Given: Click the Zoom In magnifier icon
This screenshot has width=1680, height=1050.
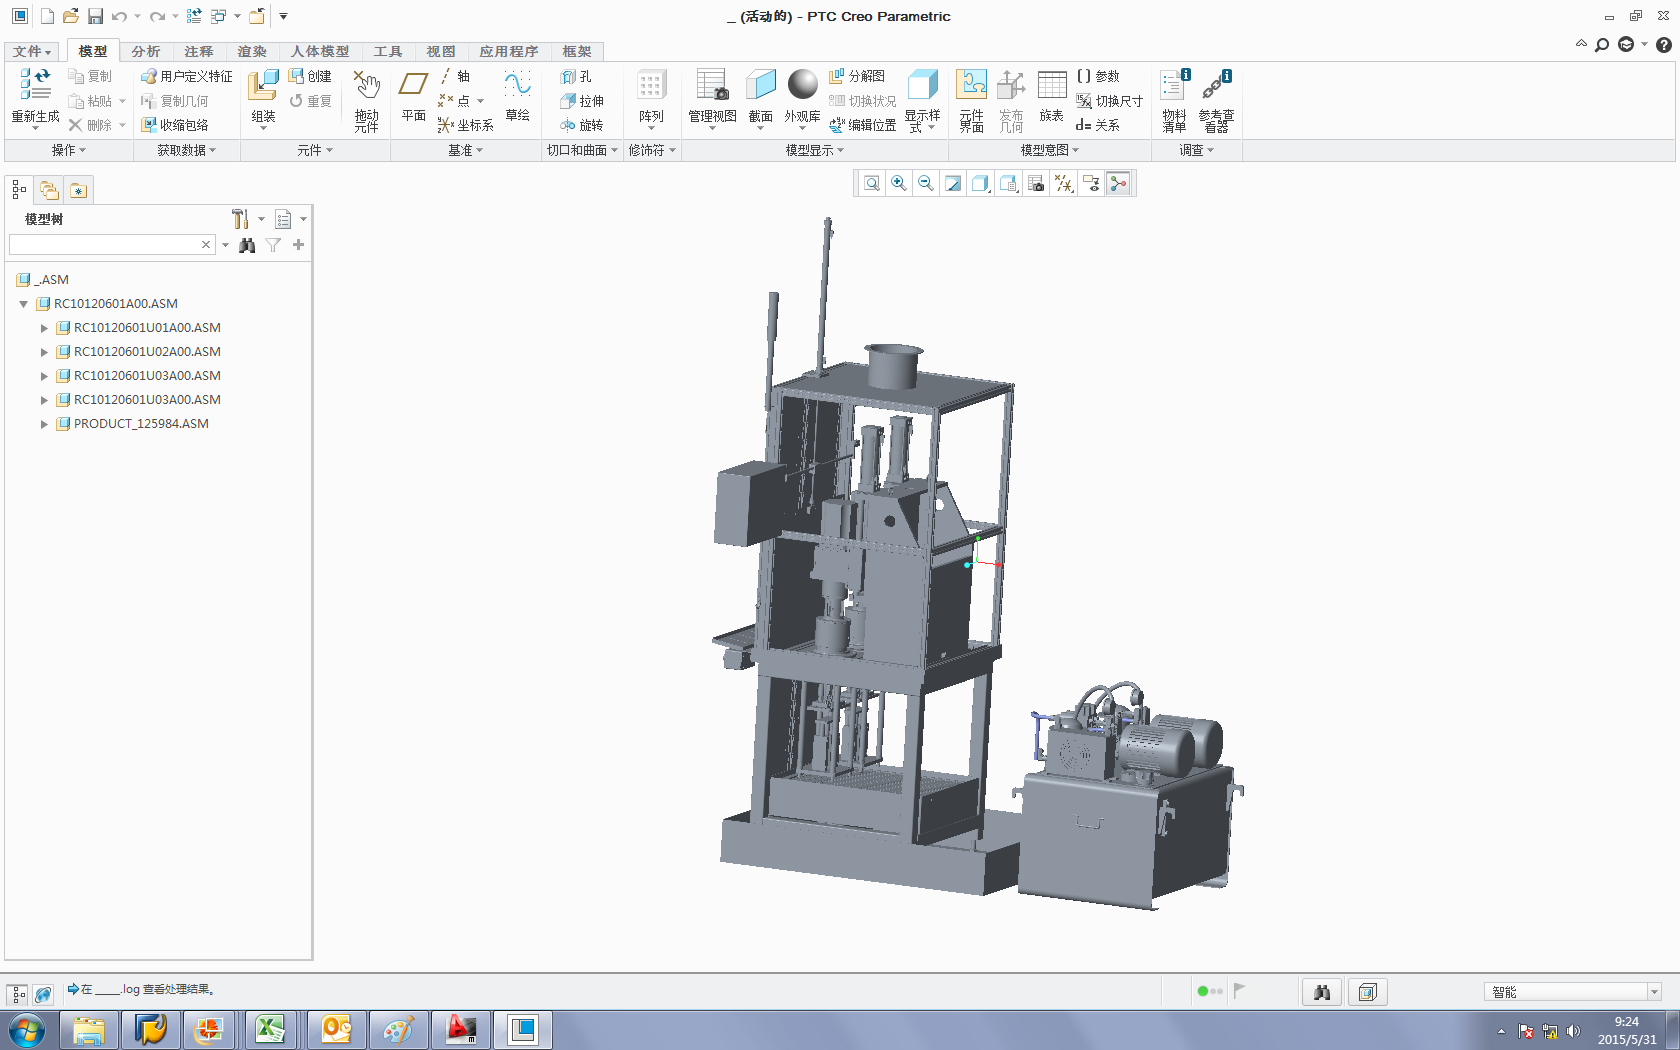Looking at the screenshot, I should tap(899, 183).
